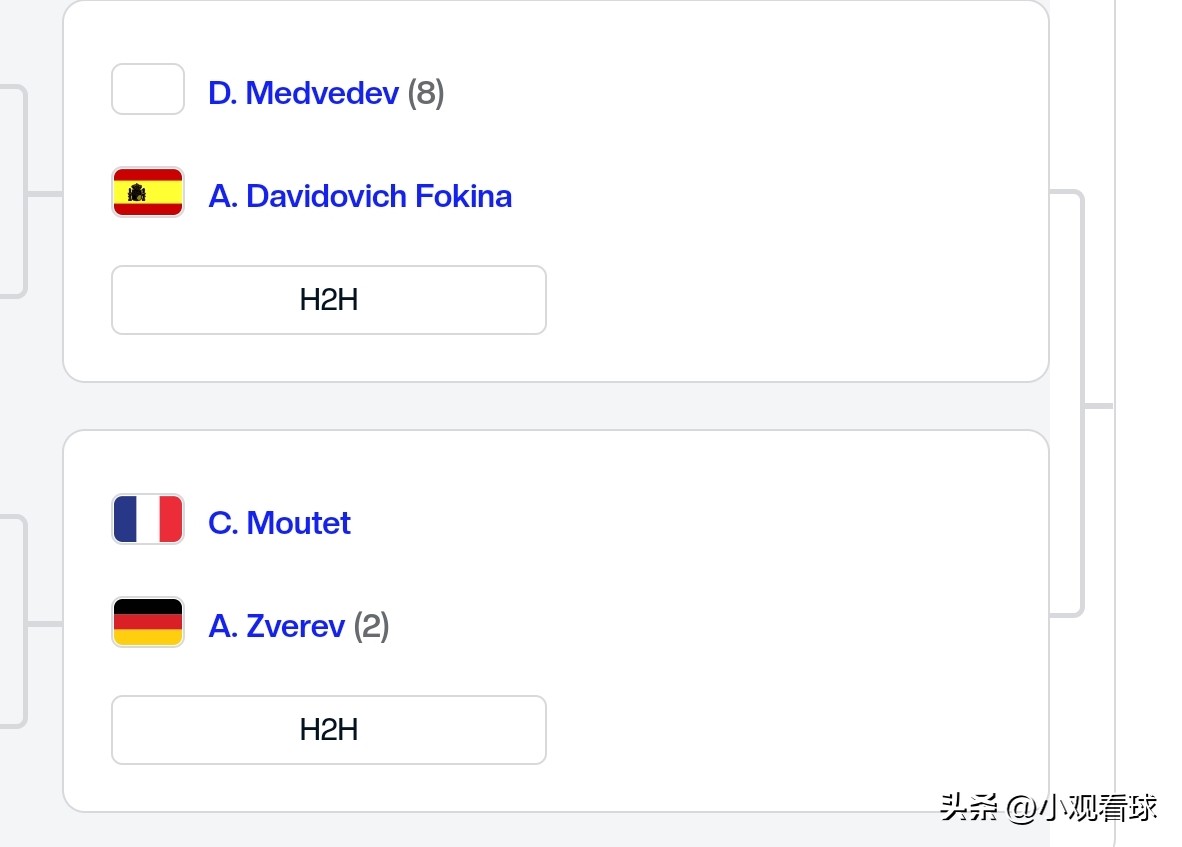Viewport: 1182px width, 847px height.
Task: Click the 头条 @小观看球 watermark
Action: (1048, 808)
